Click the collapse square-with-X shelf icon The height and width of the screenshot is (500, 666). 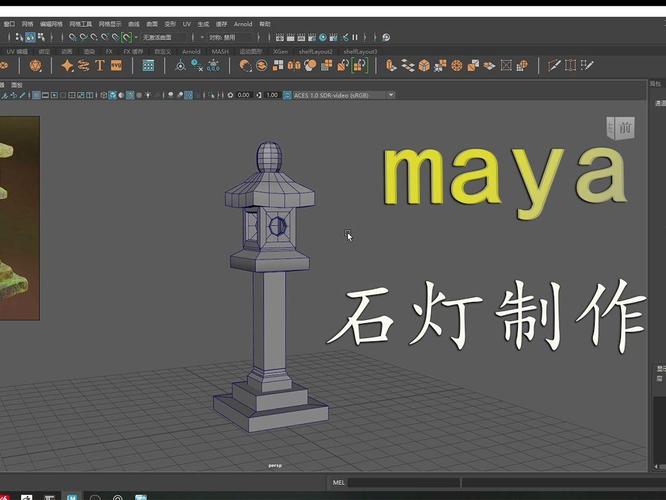[506, 65]
